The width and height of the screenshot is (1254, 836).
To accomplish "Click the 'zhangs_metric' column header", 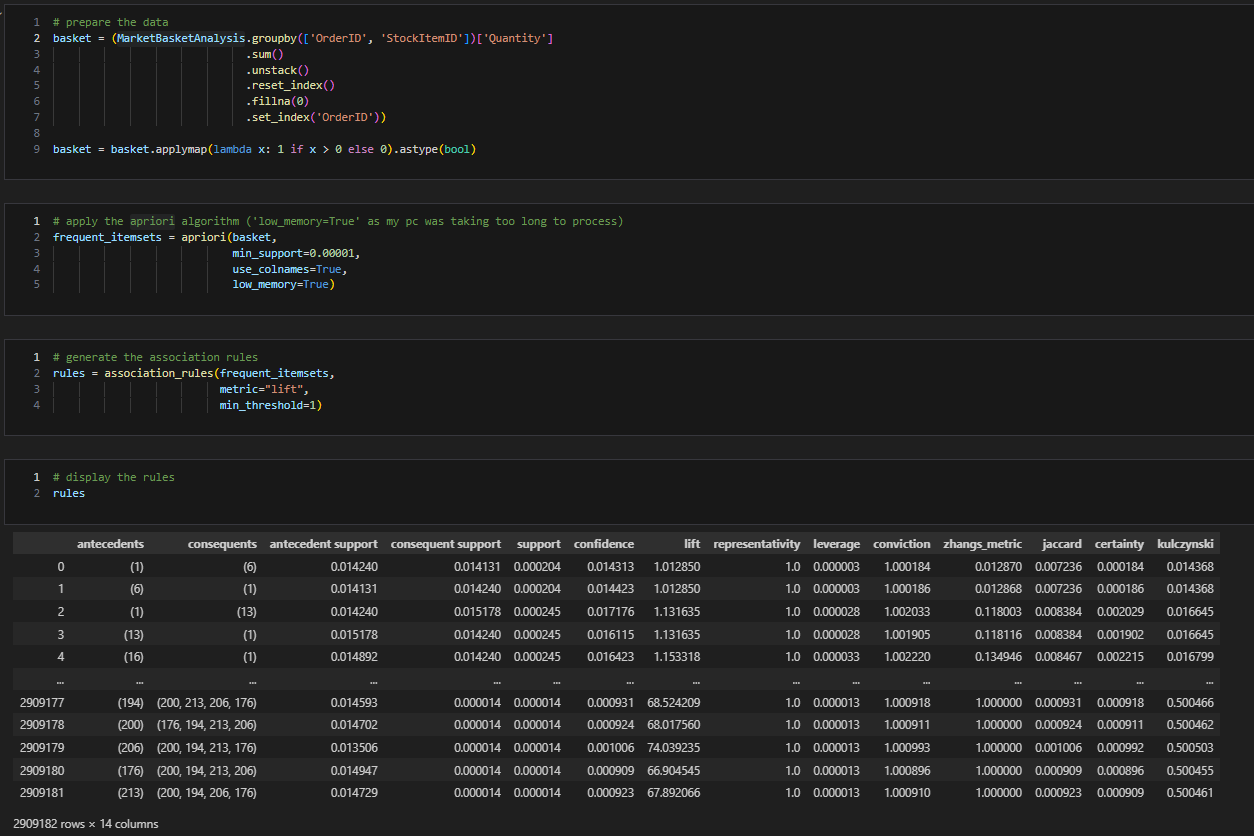I will (983, 544).
